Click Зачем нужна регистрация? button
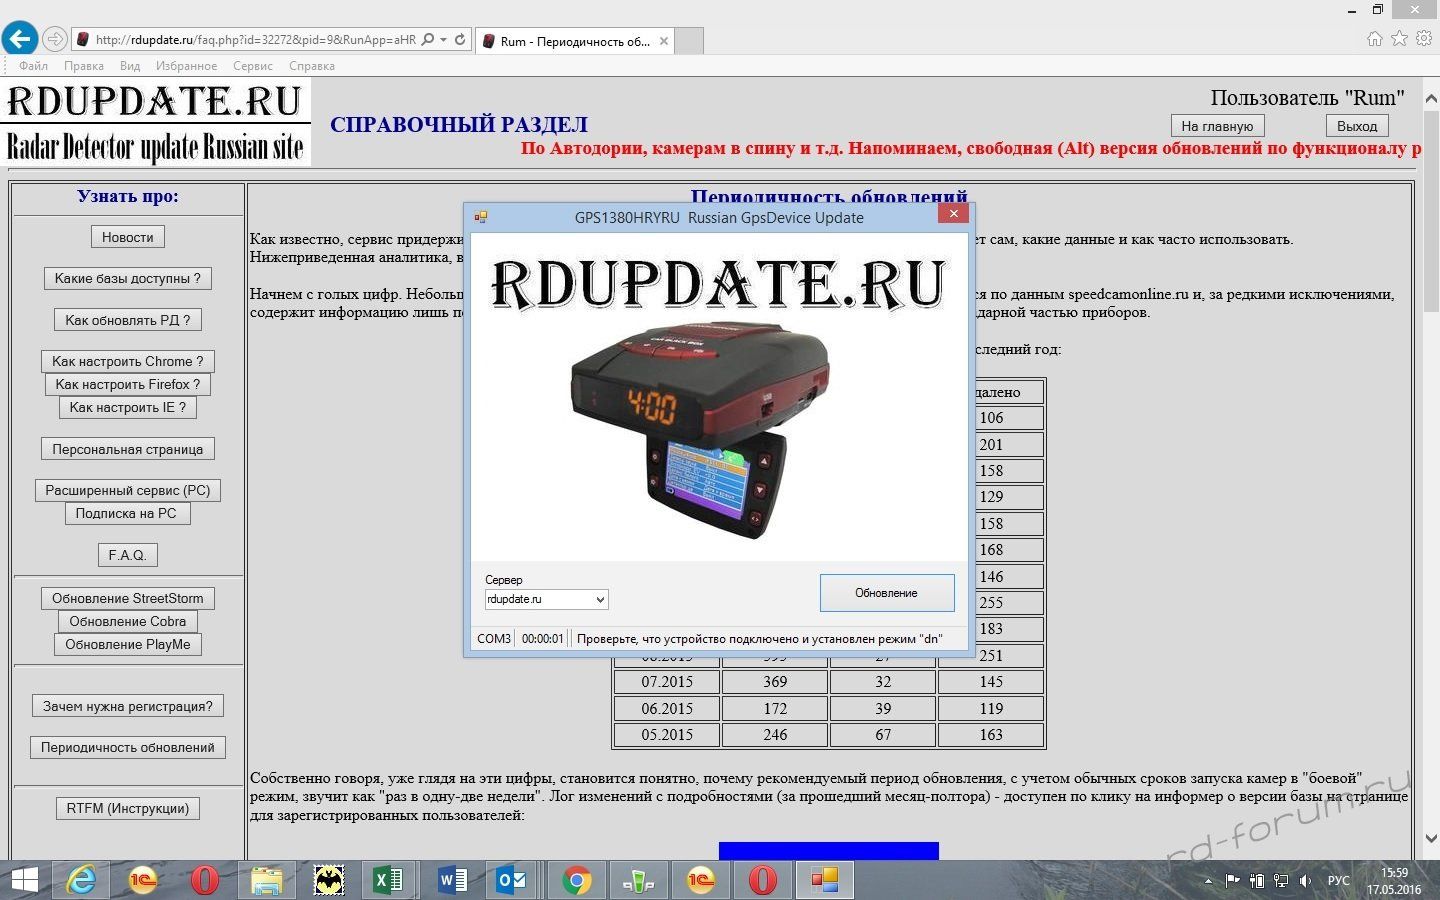Image resolution: width=1440 pixels, height=900 pixels. coord(128,706)
